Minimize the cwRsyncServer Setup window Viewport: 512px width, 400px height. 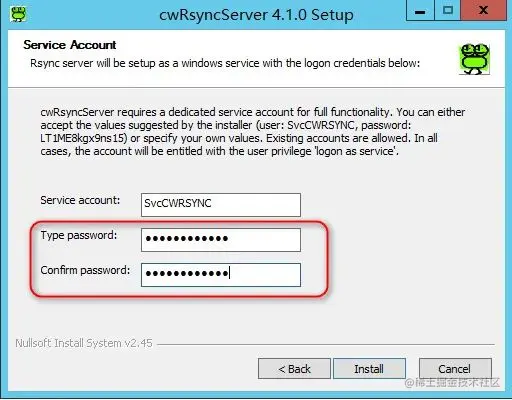(x=420, y=11)
